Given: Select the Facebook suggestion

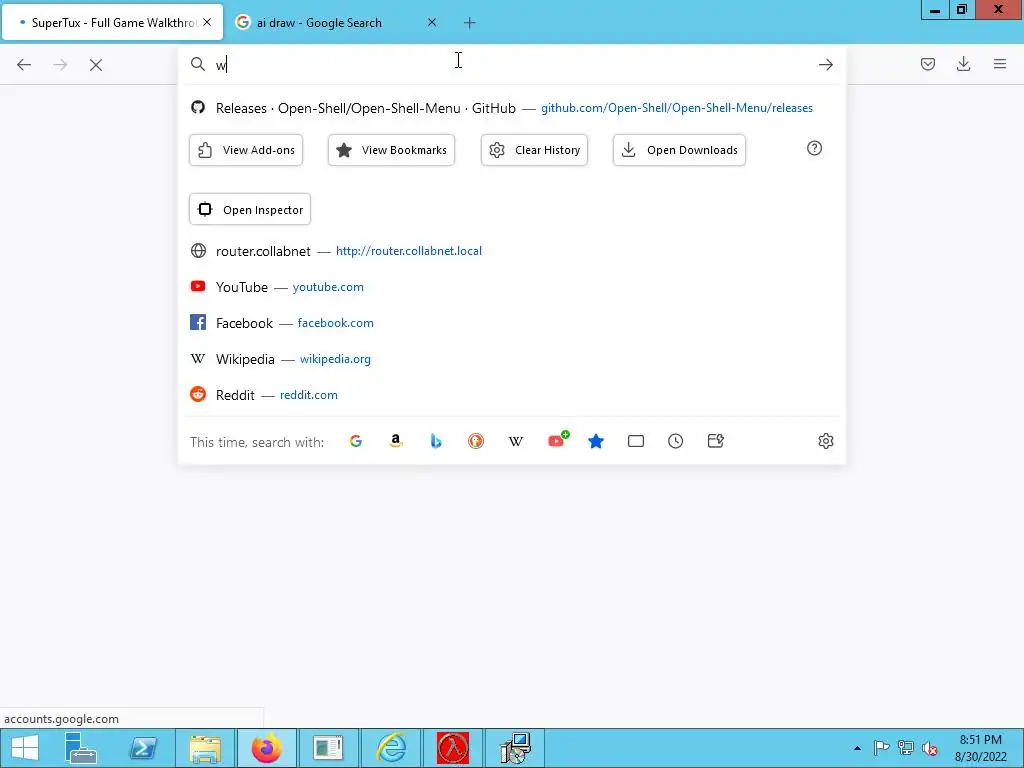Looking at the screenshot, I should (511, 323).
